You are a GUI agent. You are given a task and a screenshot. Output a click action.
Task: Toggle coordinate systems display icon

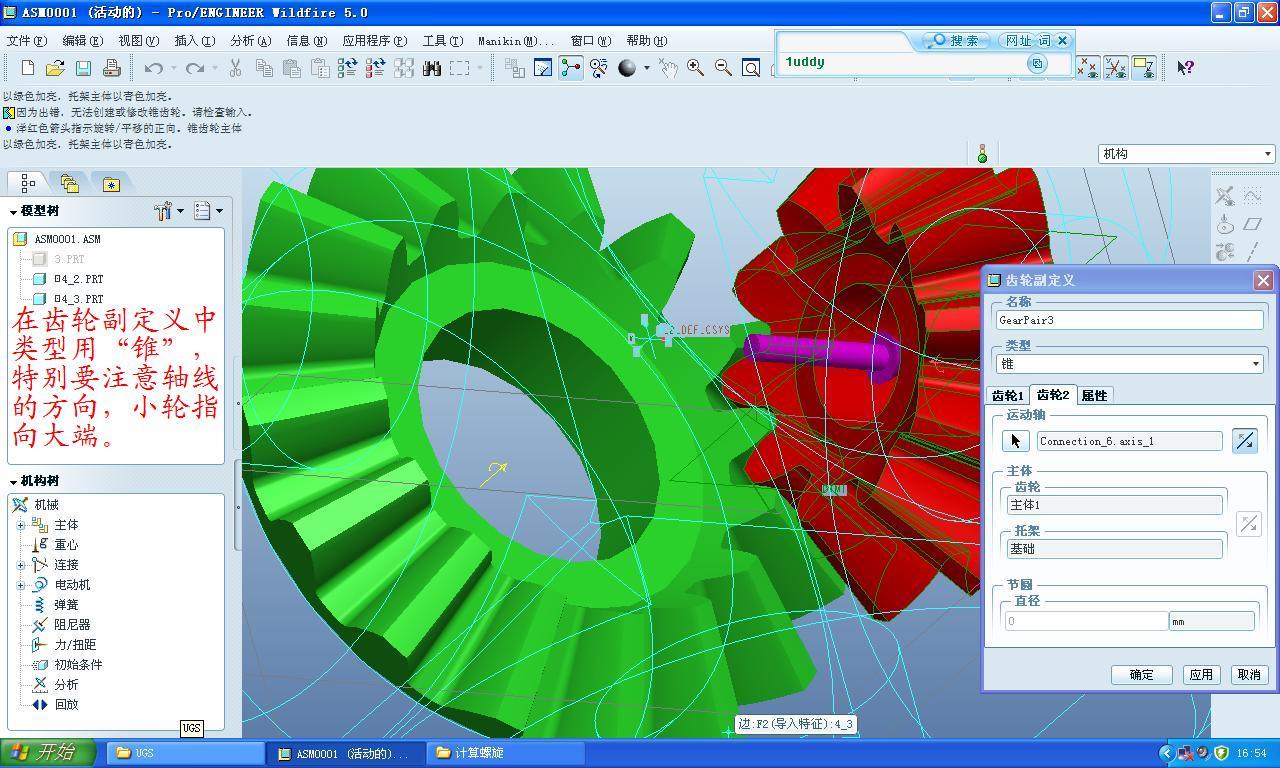pos(1115,68)
